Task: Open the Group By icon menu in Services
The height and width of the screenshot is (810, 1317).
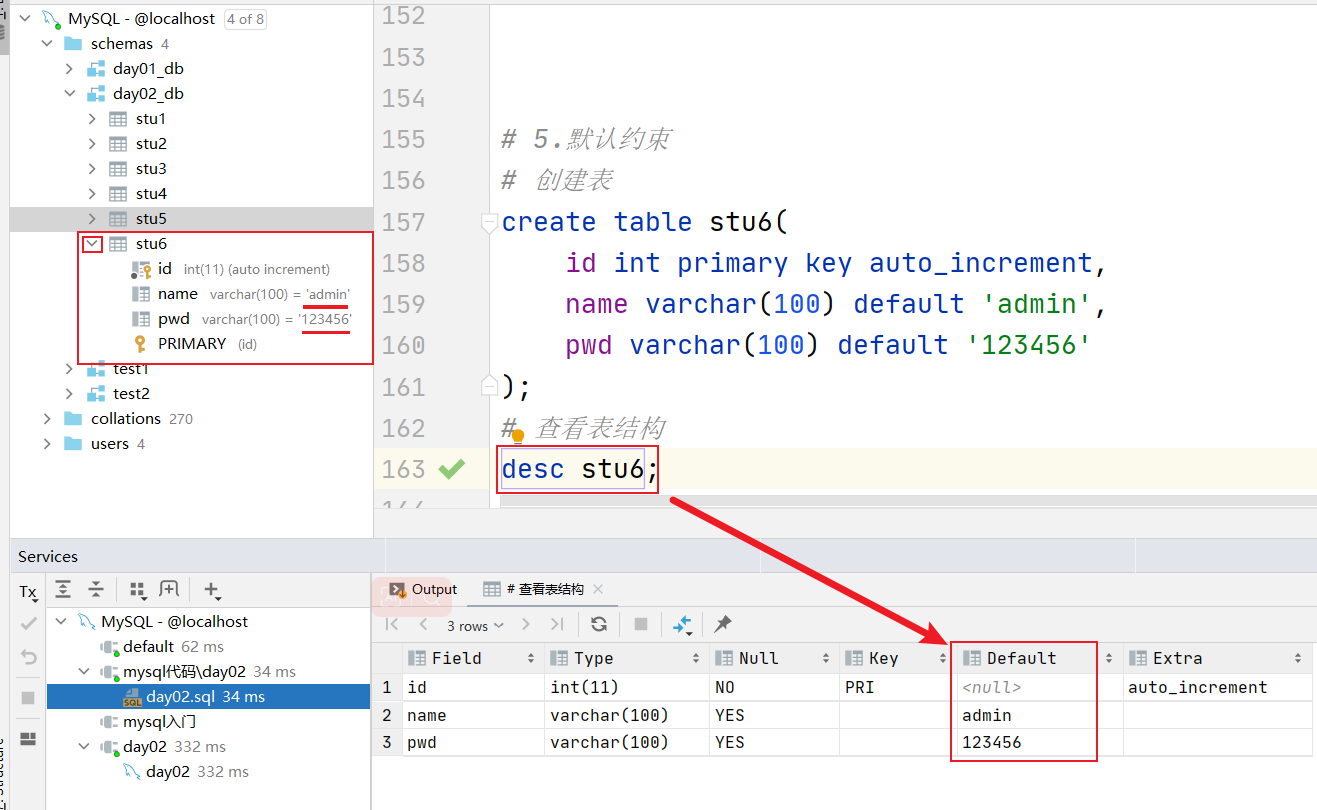Action: point(139,590)
